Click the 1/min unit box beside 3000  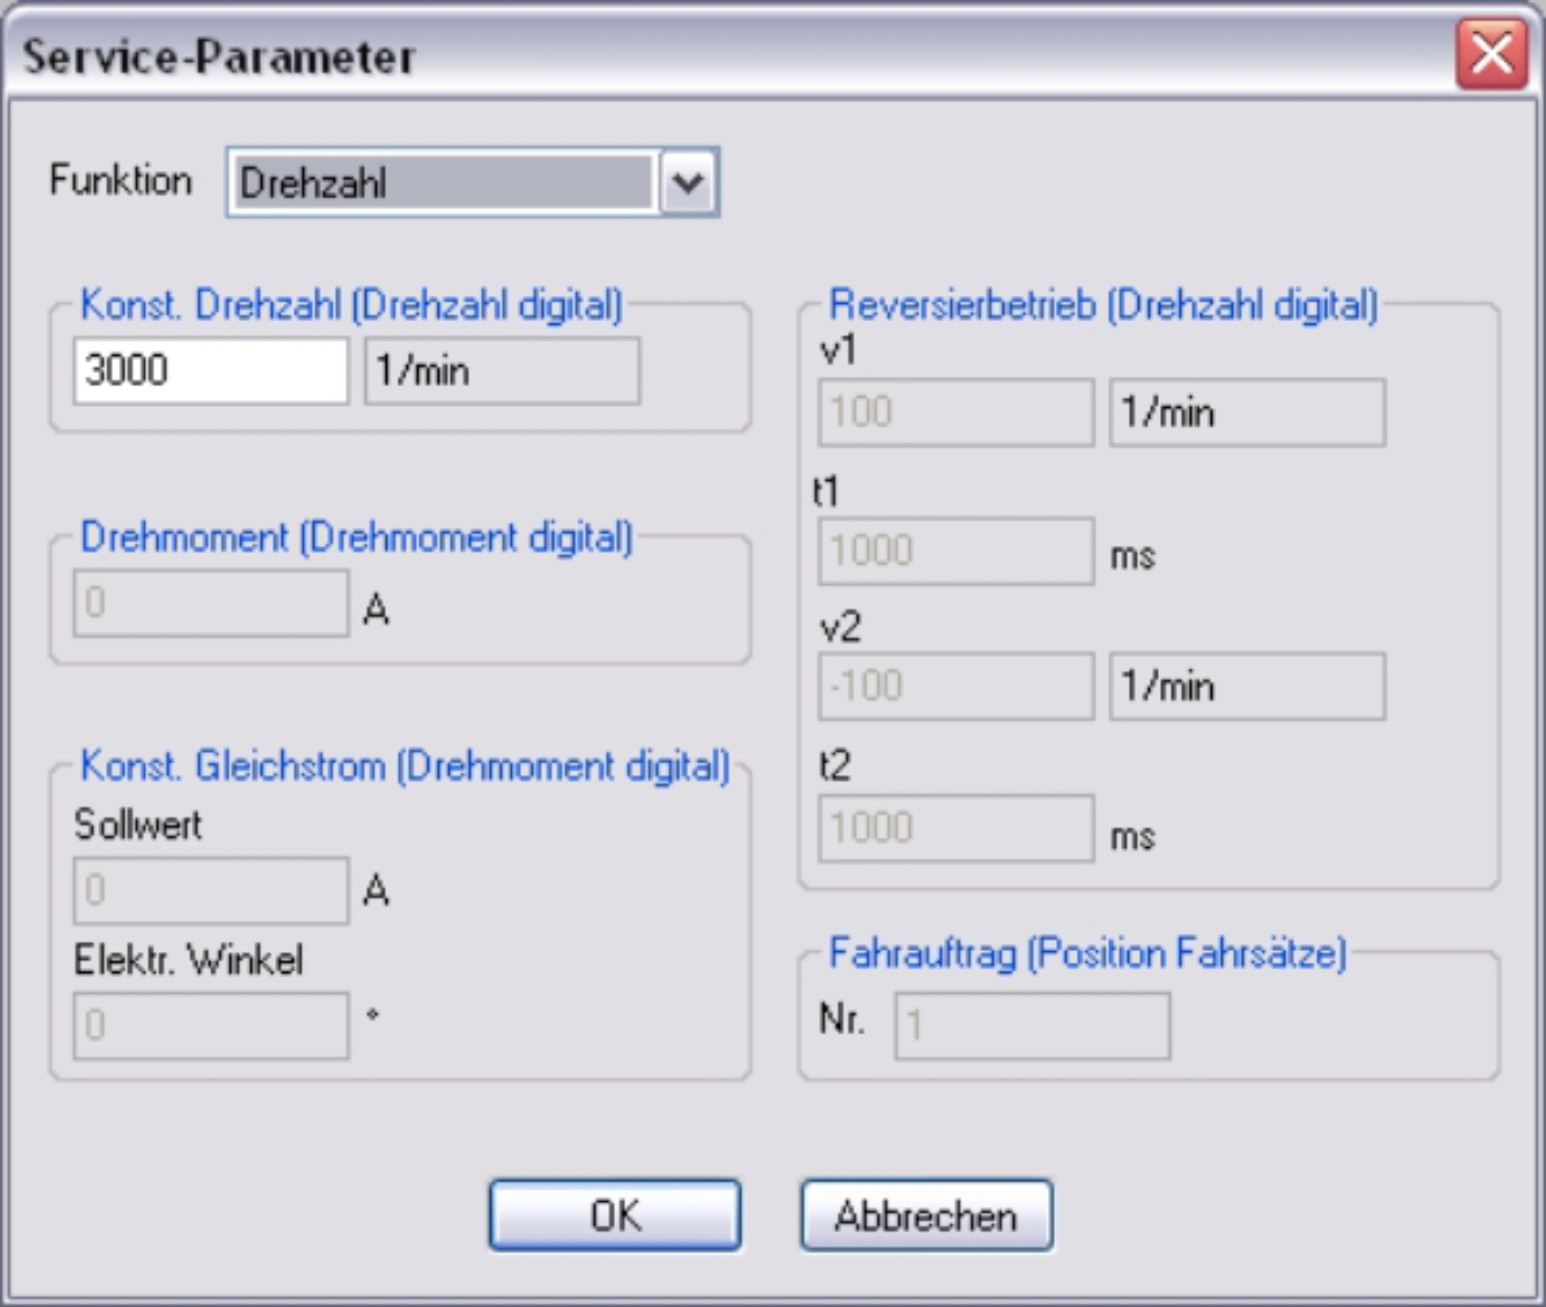[501, 371]
